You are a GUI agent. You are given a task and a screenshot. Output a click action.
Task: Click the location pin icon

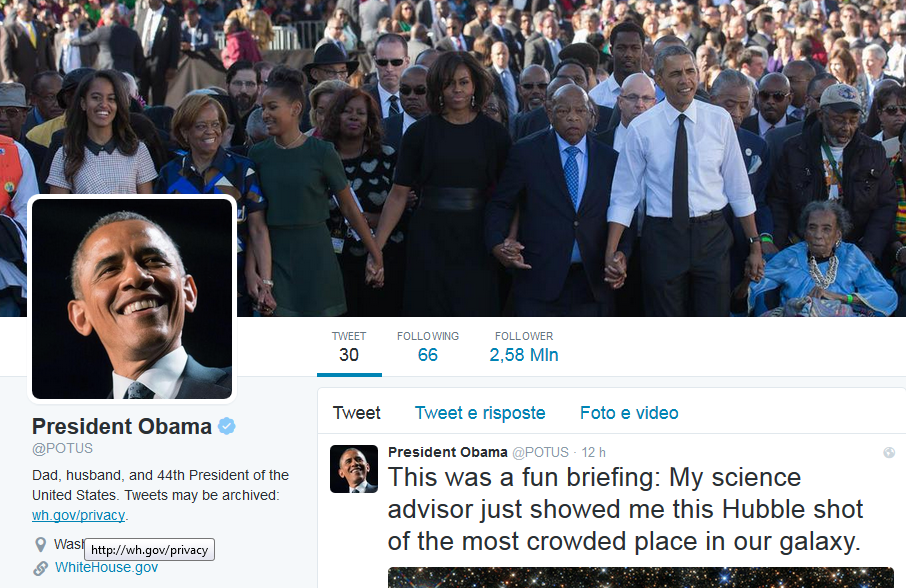pos(40,545)
